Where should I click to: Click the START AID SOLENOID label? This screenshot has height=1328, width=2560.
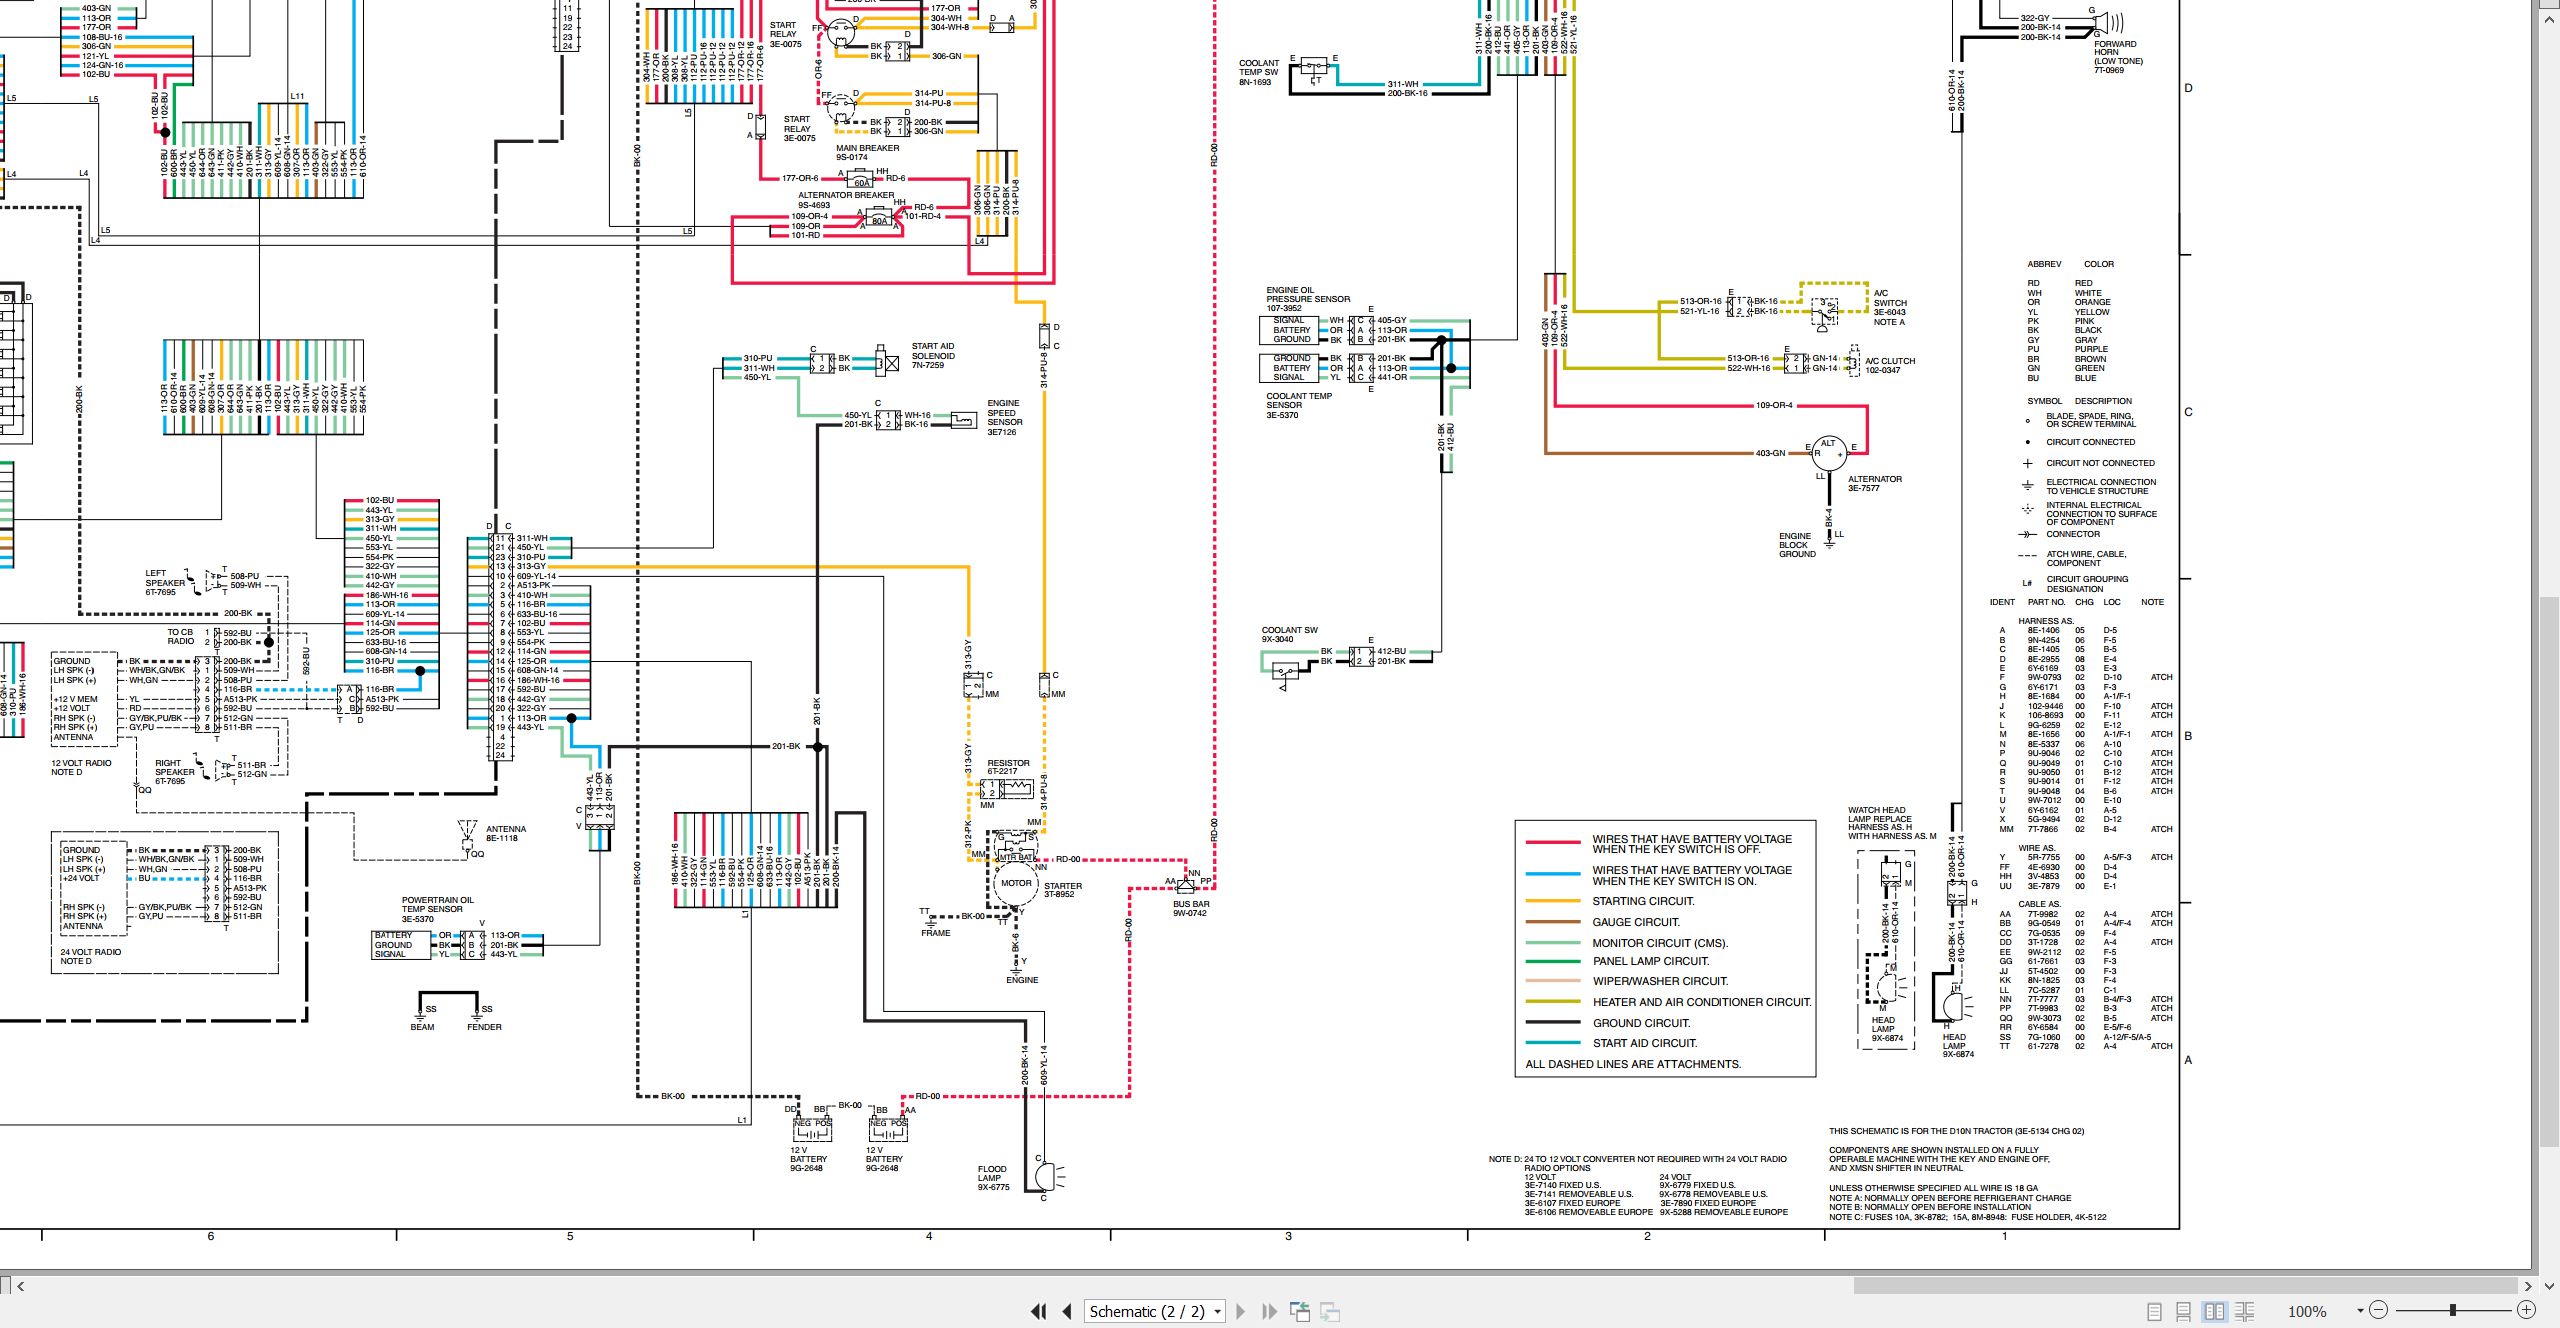point(933,356)
